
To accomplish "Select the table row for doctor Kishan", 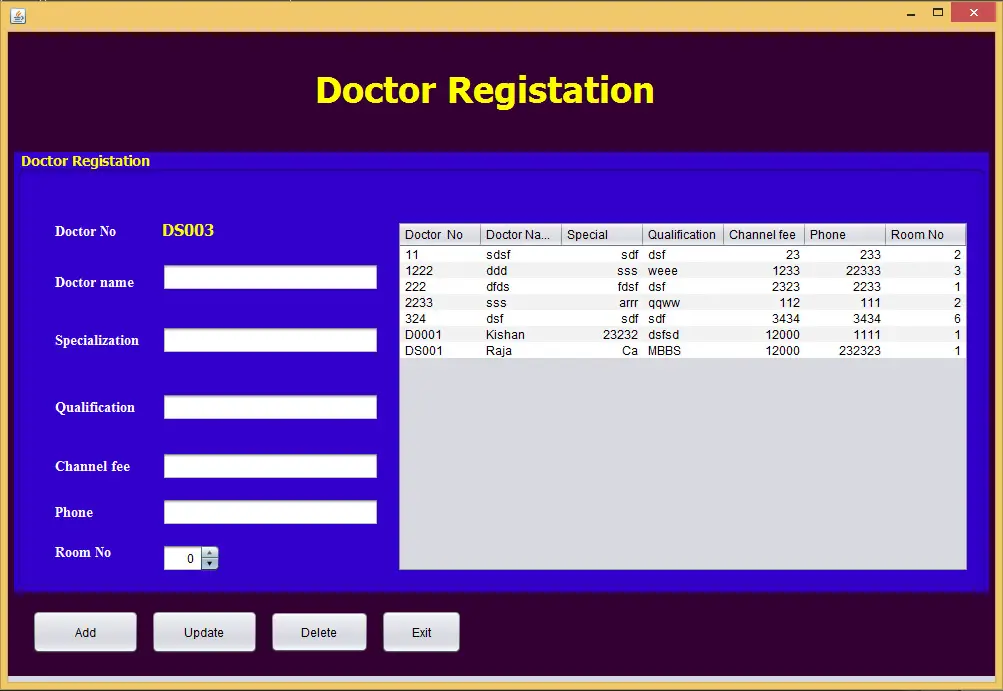I will coord(600,334).
